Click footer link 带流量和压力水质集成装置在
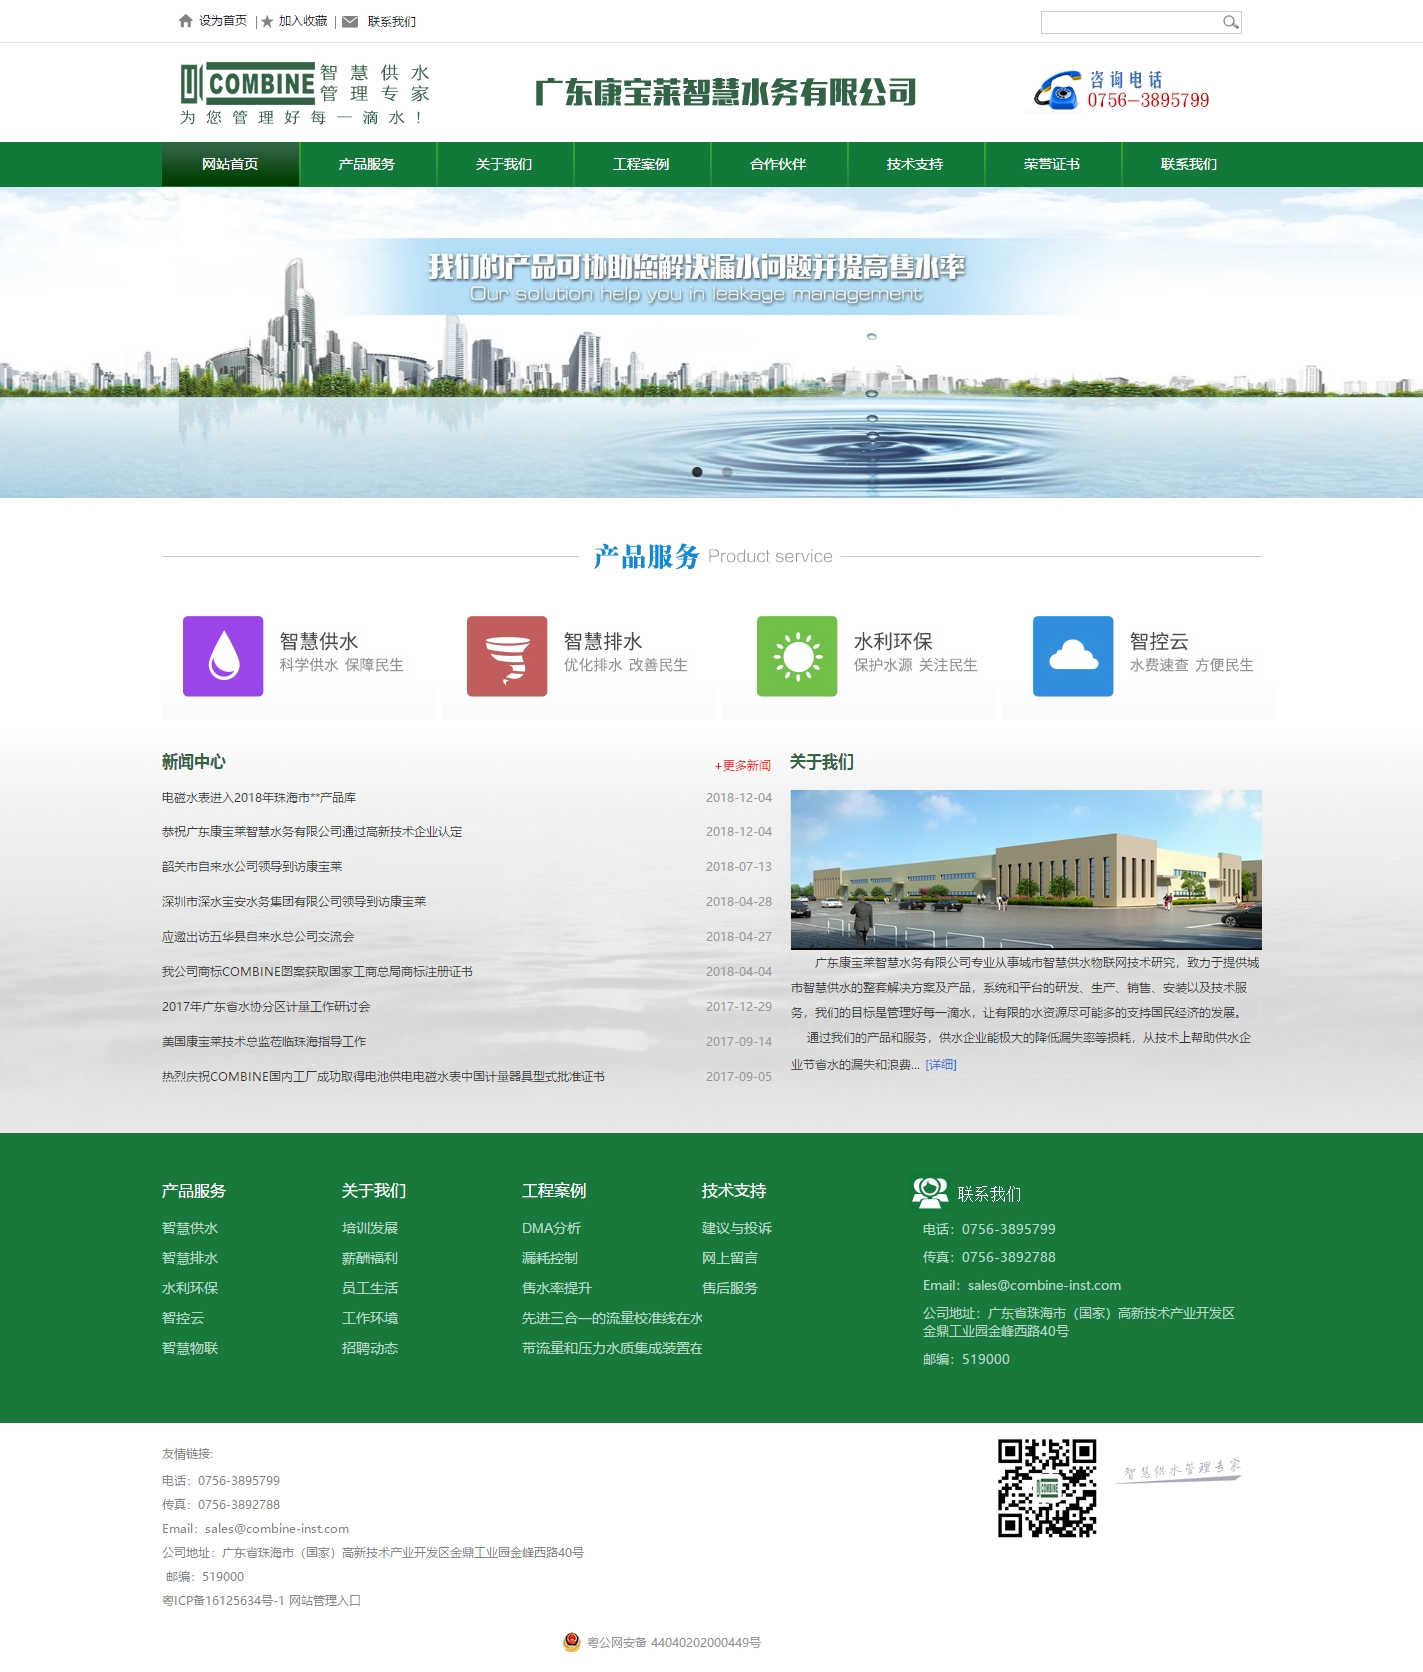This screenshot has height=1672, width=1423. pos(612,1348)
